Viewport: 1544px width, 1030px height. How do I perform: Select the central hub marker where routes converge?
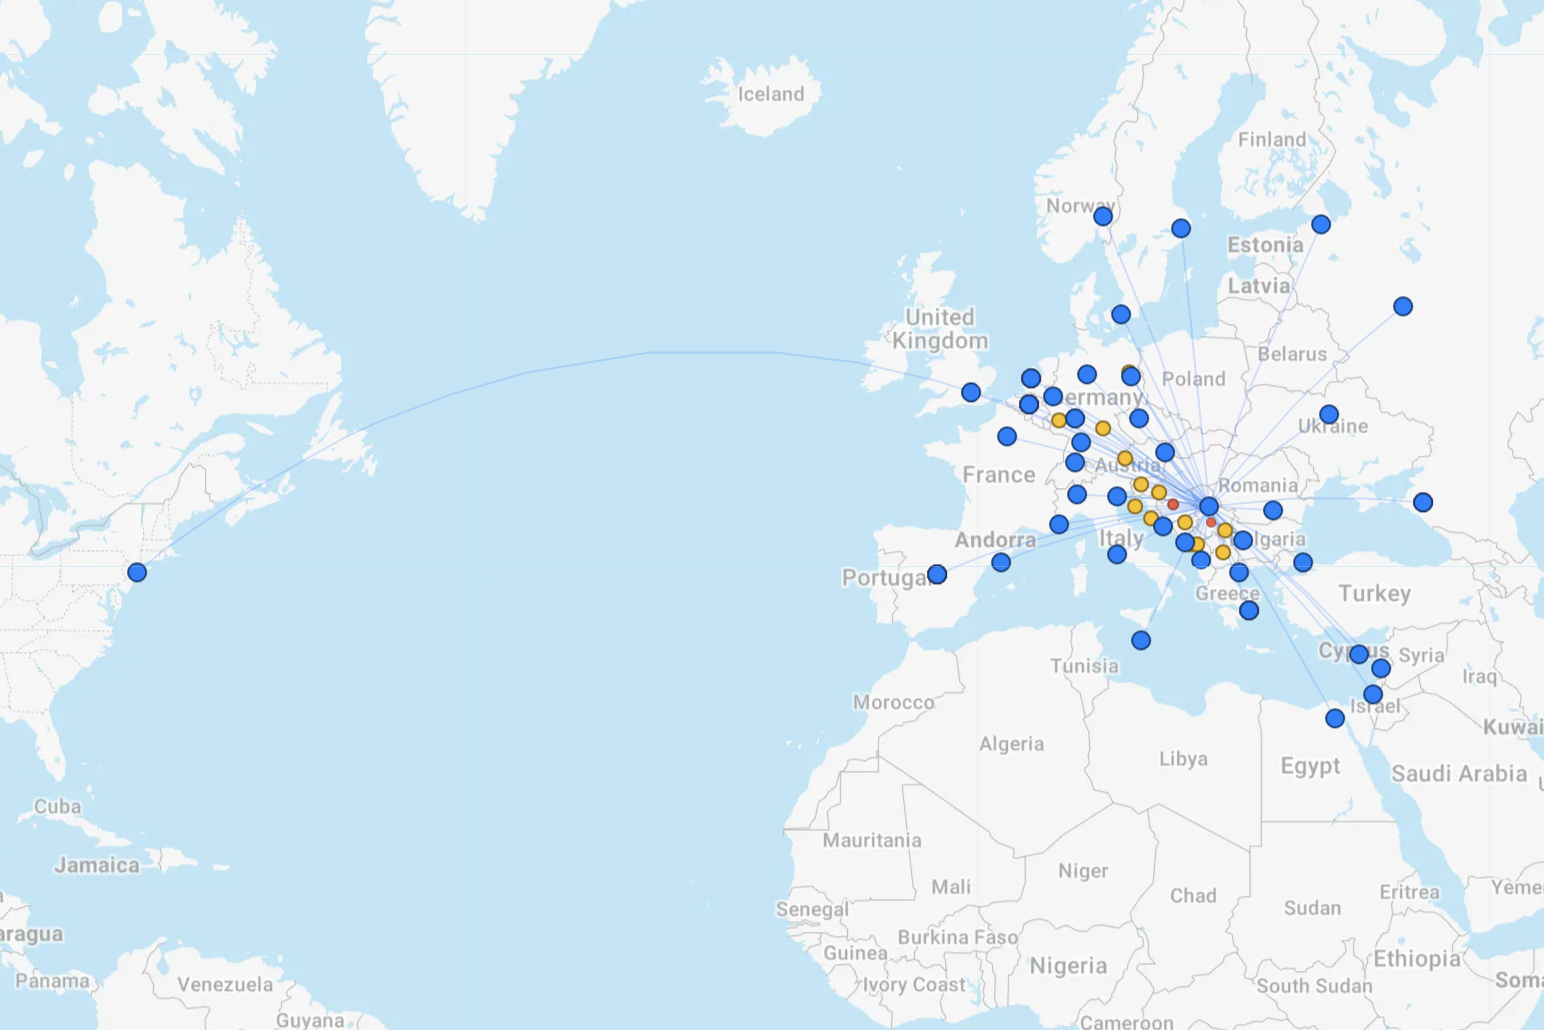click(1209, 506)
